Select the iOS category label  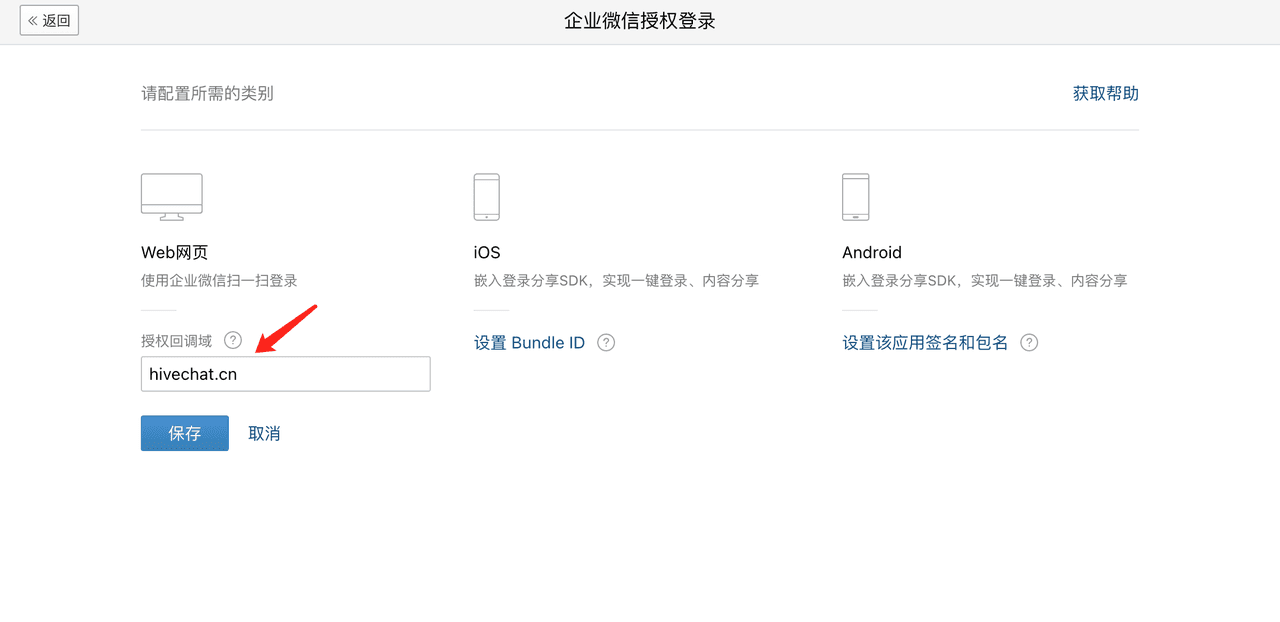click(487, 252)
